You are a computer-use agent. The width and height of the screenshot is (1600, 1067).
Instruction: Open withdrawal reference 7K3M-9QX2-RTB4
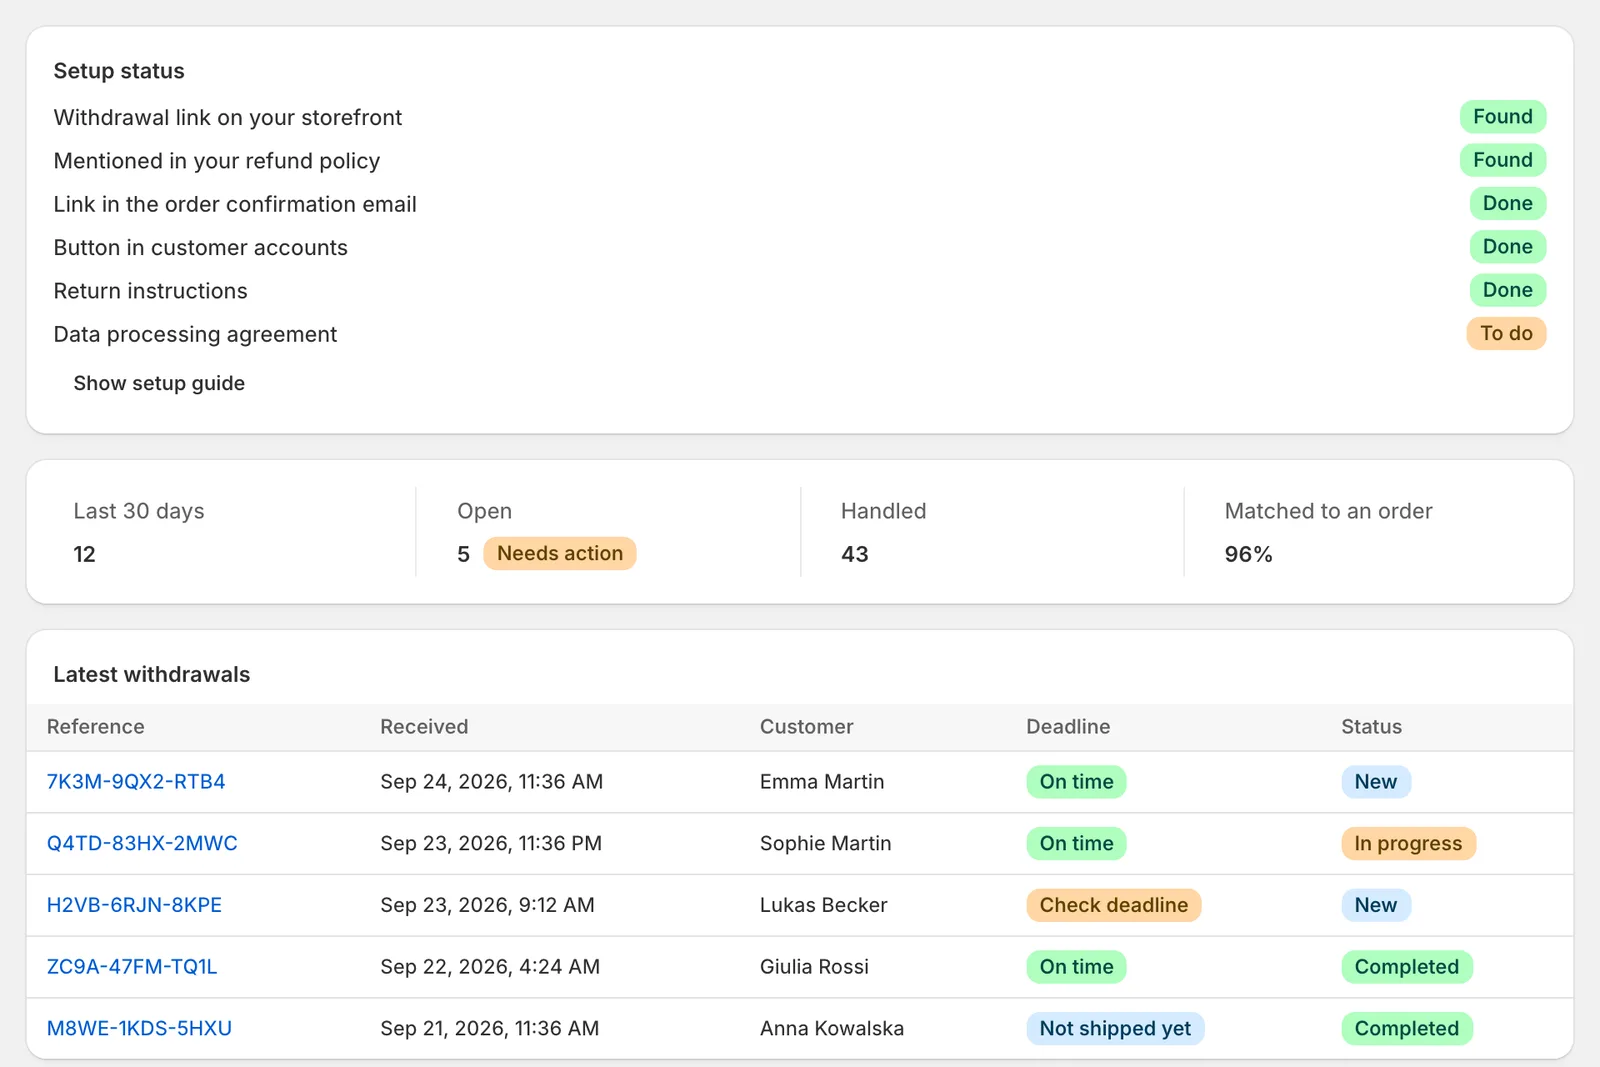pyautogui.click(x=136, y=782)
